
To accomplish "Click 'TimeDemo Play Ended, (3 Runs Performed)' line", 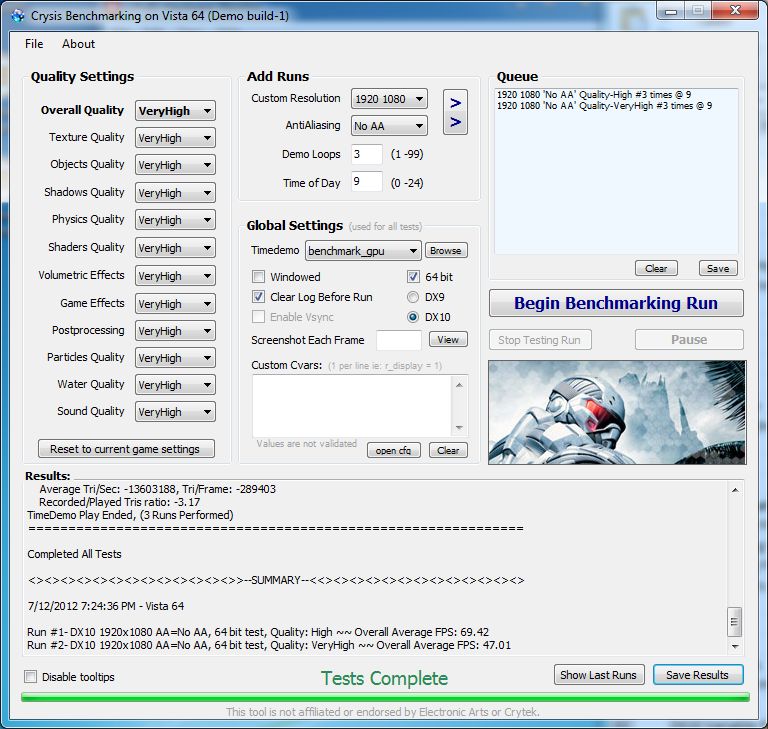I will pos(130,515).
